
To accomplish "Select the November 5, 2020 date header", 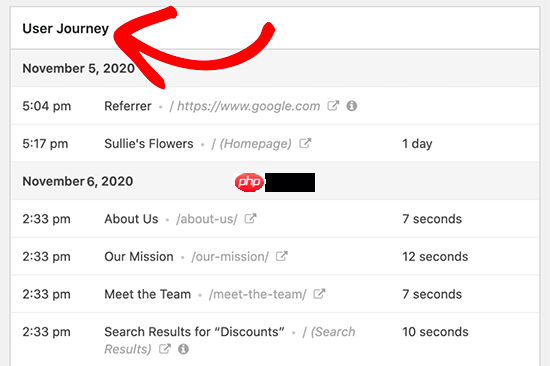I will coord(79,68).
